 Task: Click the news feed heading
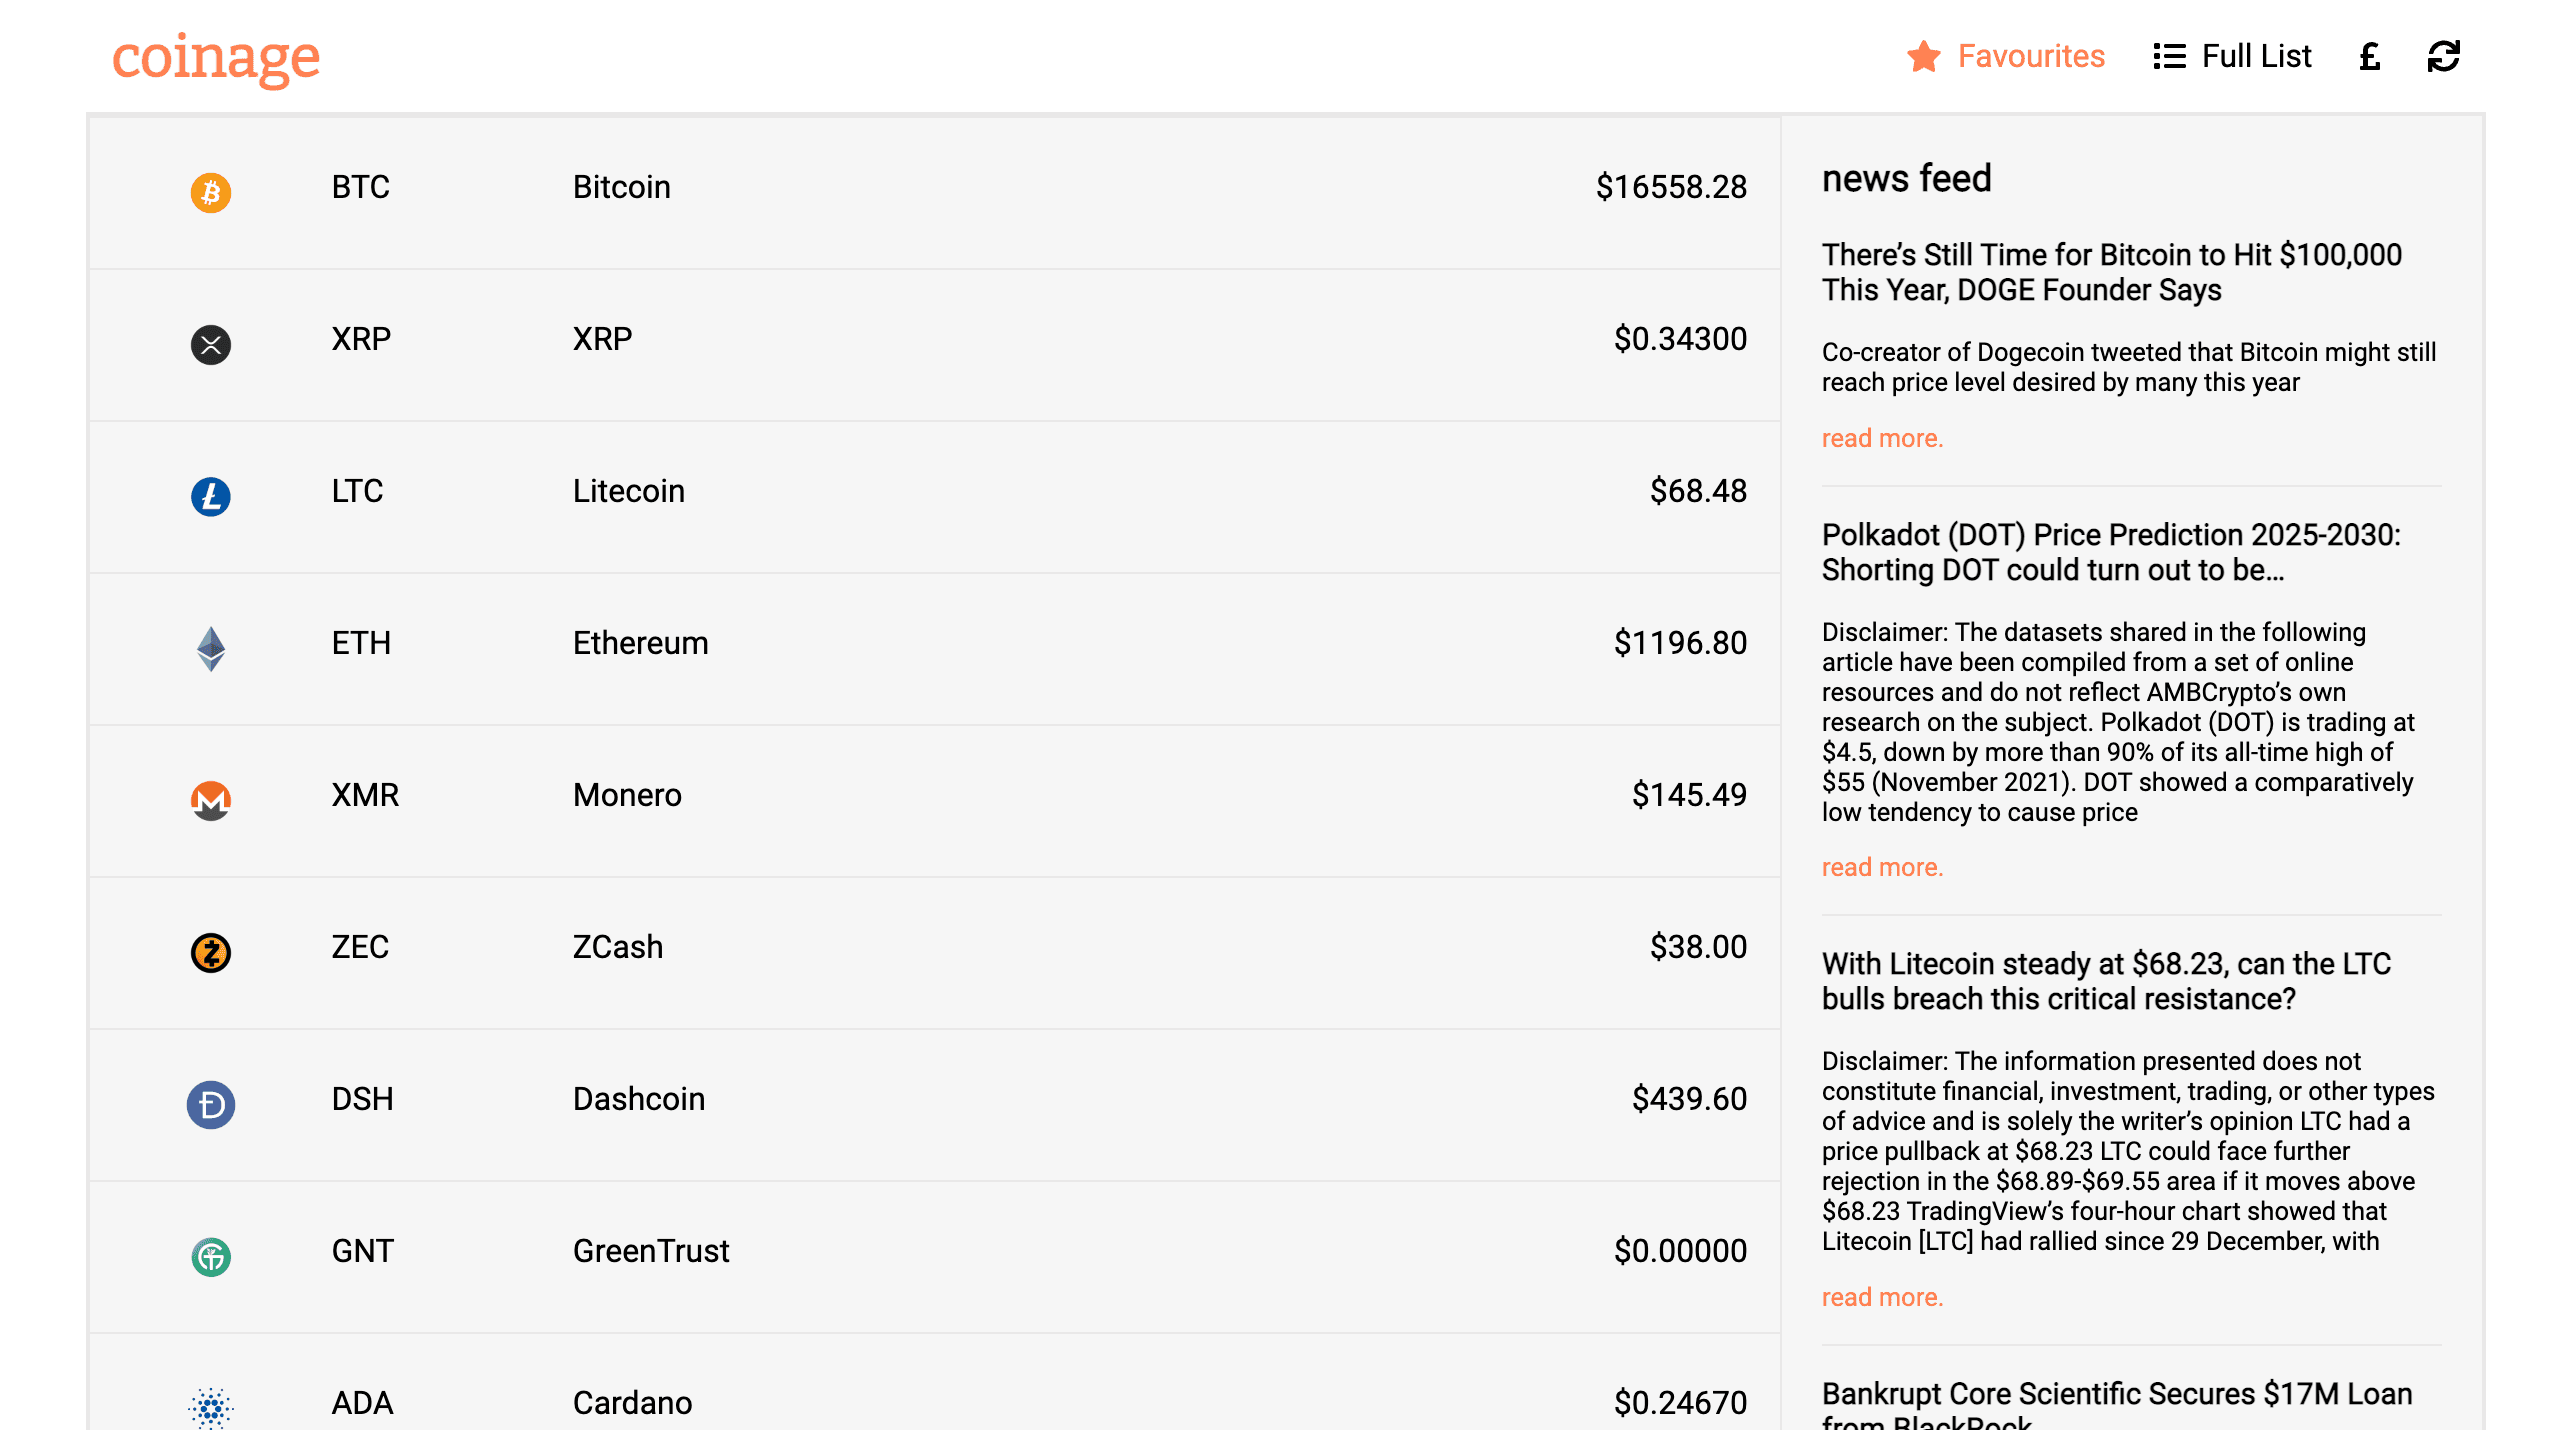[x=1906, y=179]
